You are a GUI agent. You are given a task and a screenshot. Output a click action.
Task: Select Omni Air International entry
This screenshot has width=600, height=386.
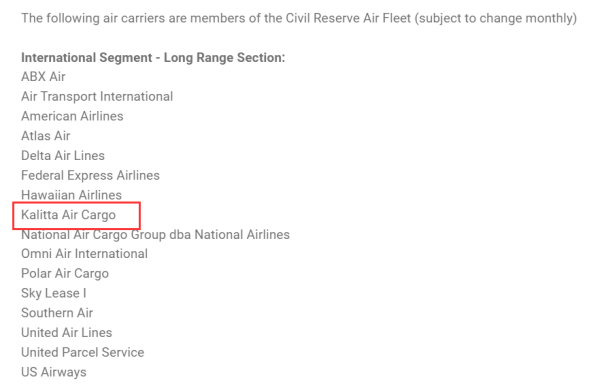point(84,254)
